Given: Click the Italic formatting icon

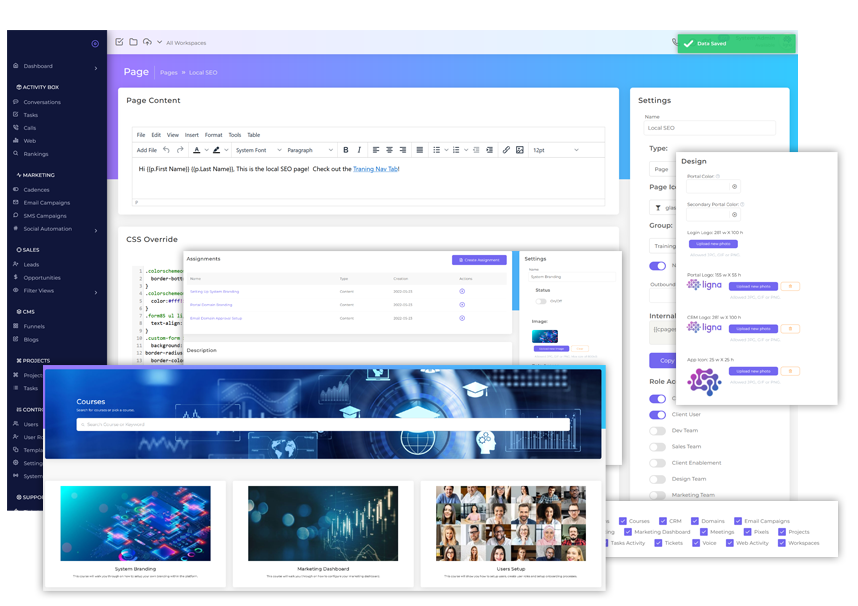Looking at the screenshot, I should point(359,150).
